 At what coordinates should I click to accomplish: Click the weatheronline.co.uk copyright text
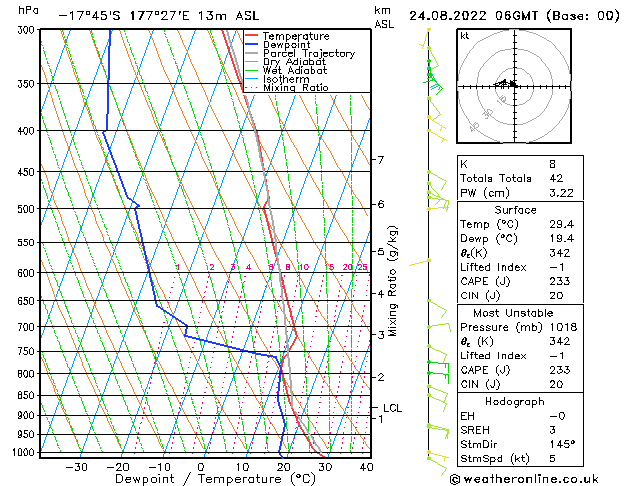point(524,479)
